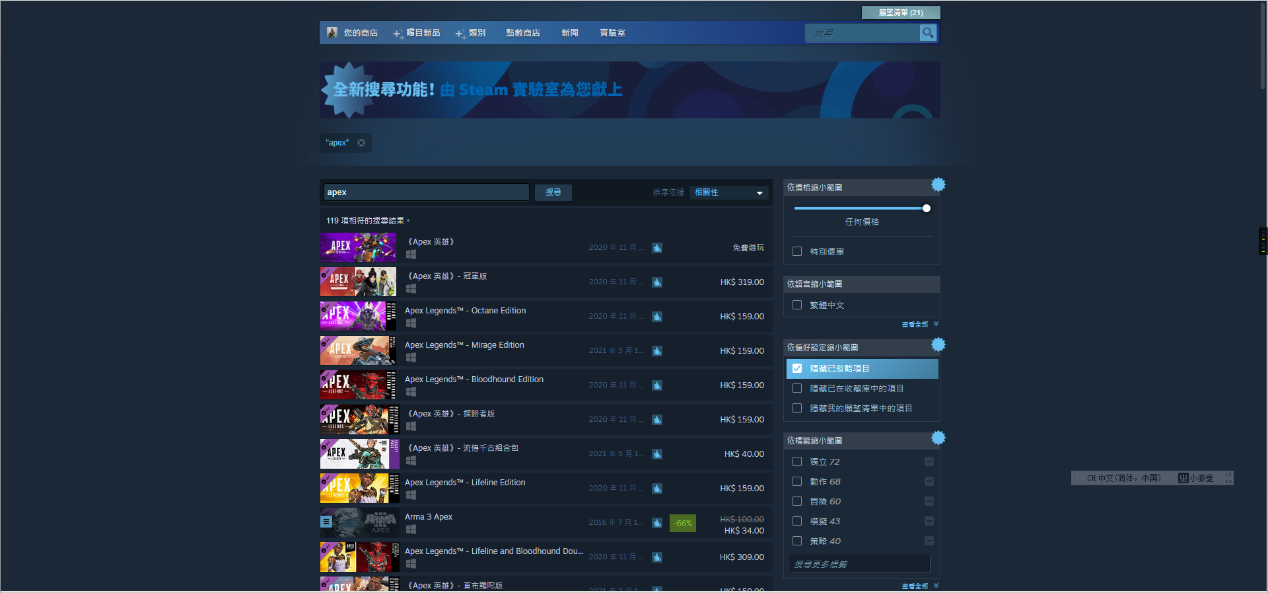Untick the 隱藏已忽略項目 checkbox
This screenshot has height=593, width=1268.
coord(797,368)
